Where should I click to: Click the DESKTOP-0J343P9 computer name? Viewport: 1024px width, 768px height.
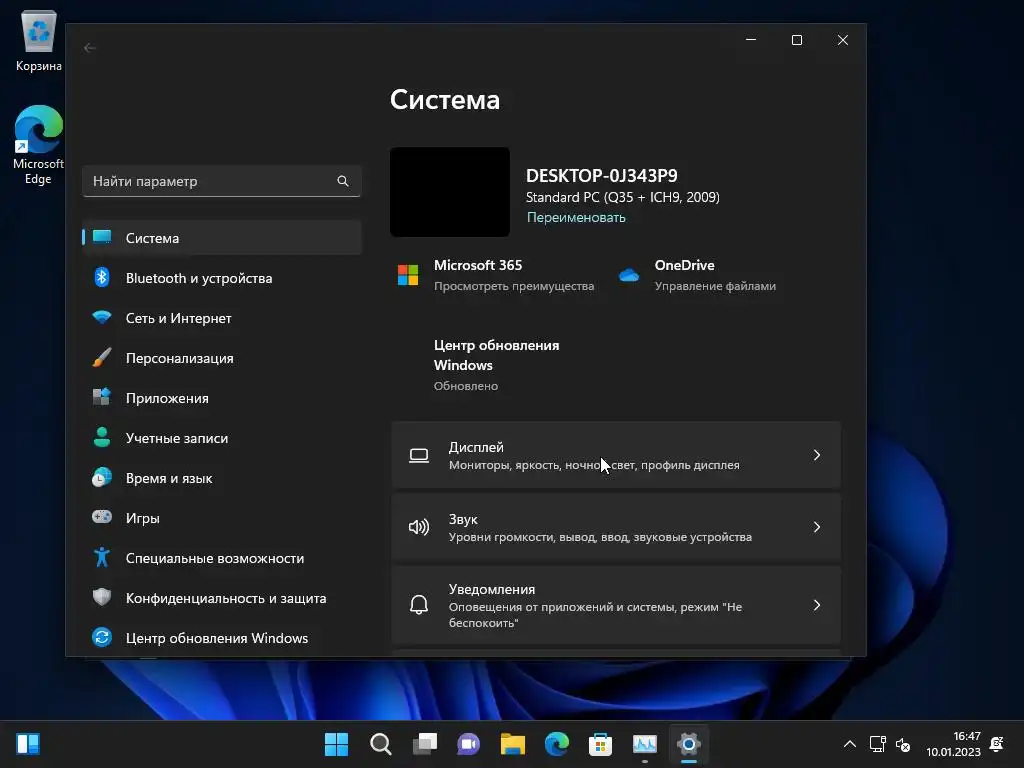[x=601, y=176]
